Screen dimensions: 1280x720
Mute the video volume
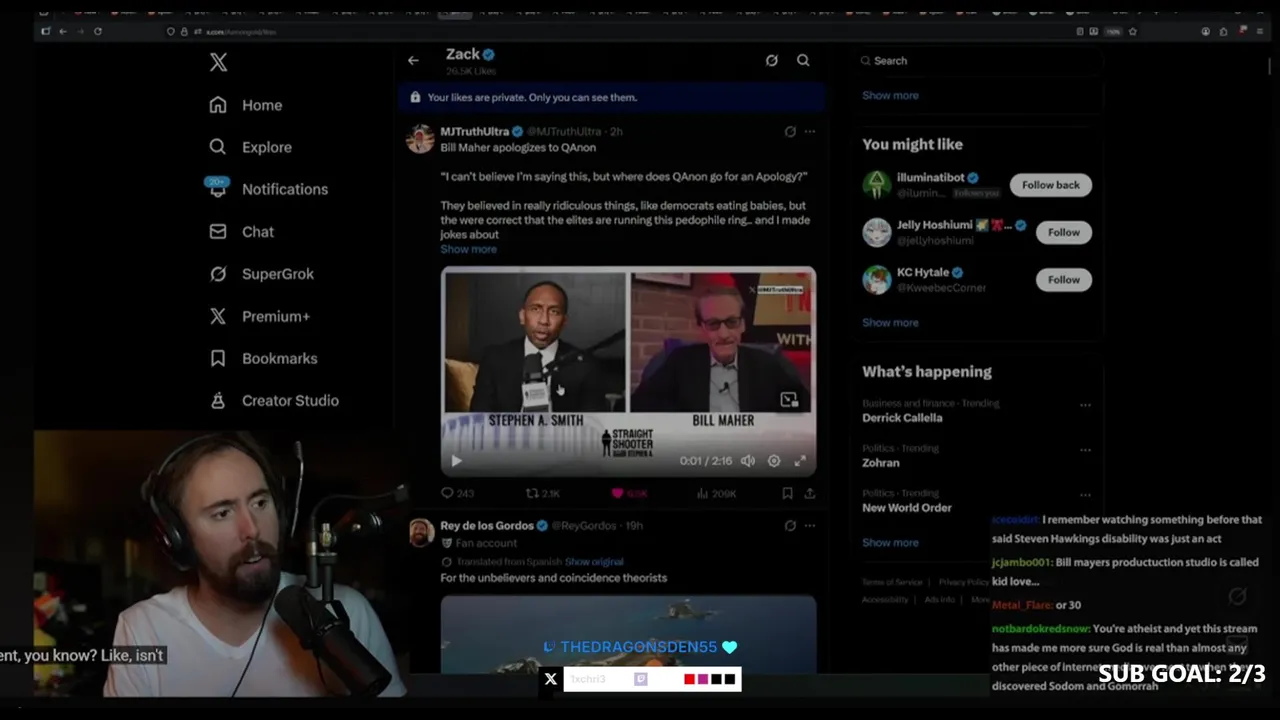(x=747, y=461)
